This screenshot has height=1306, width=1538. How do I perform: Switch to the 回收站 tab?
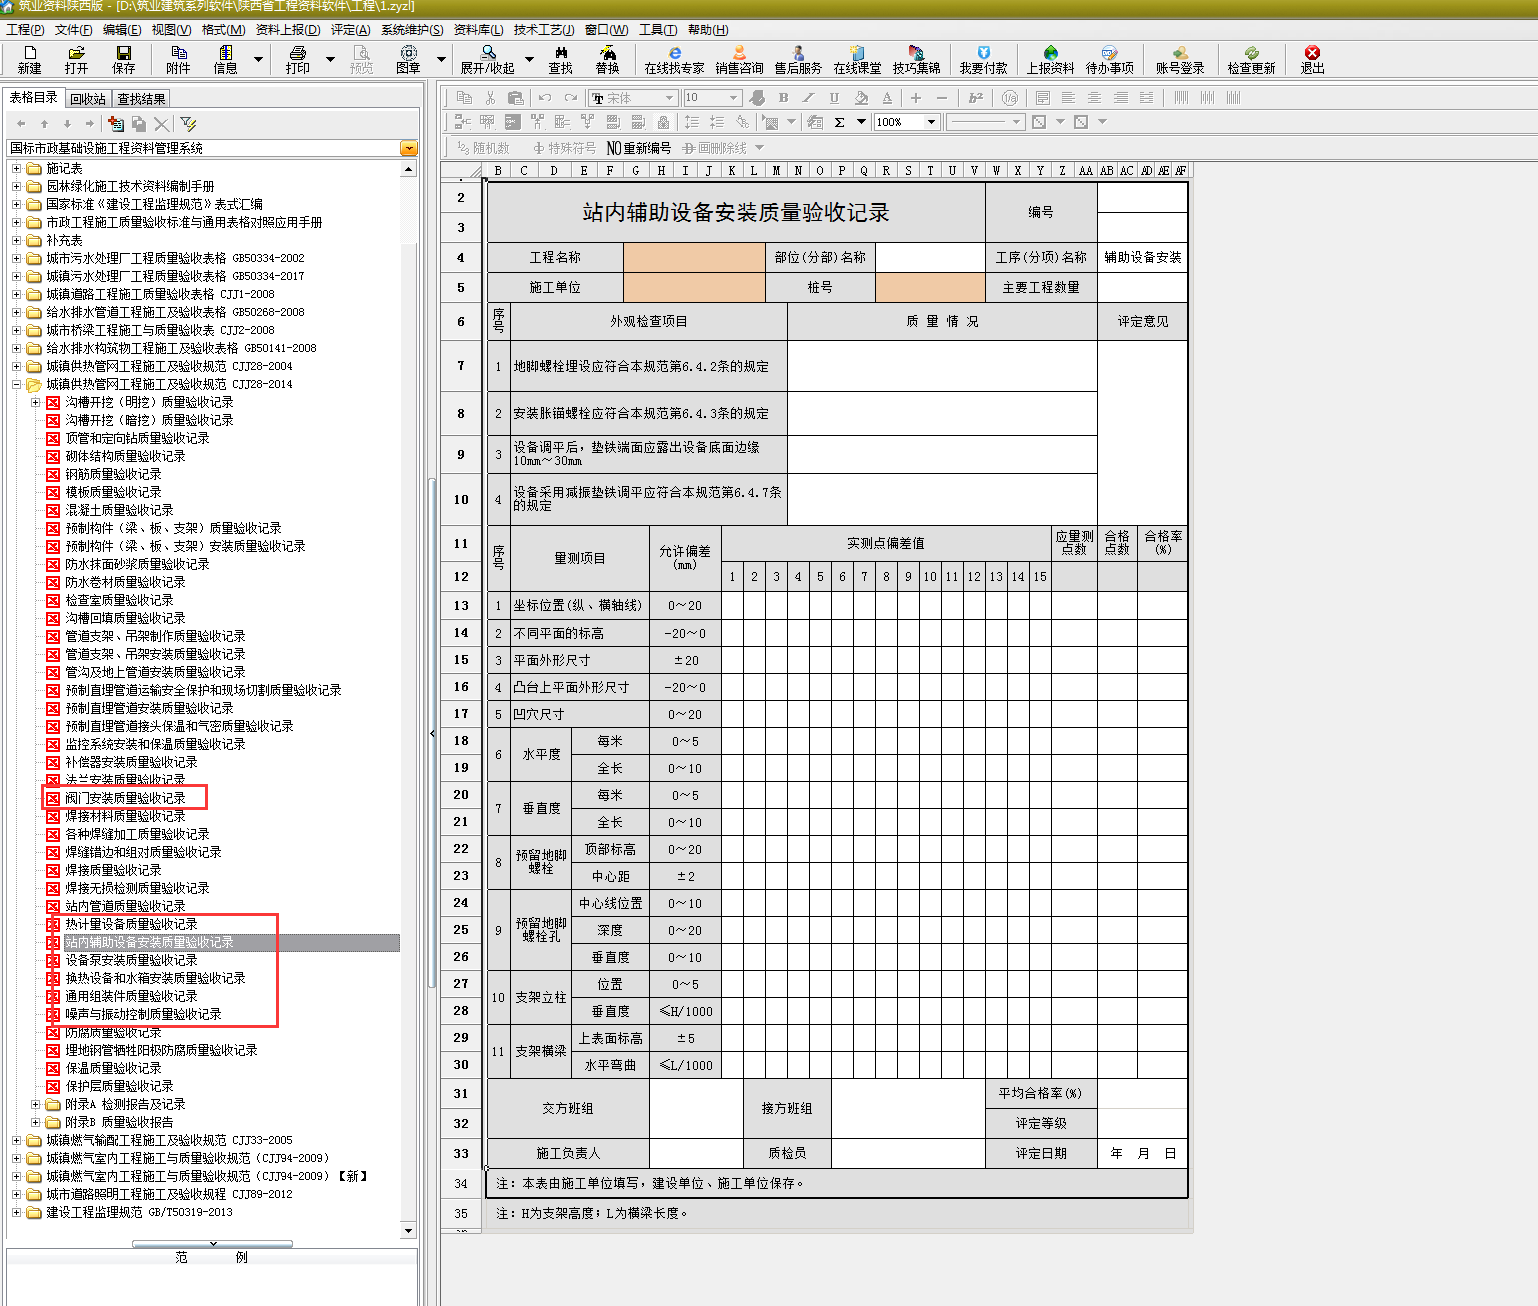coord(88,98)
